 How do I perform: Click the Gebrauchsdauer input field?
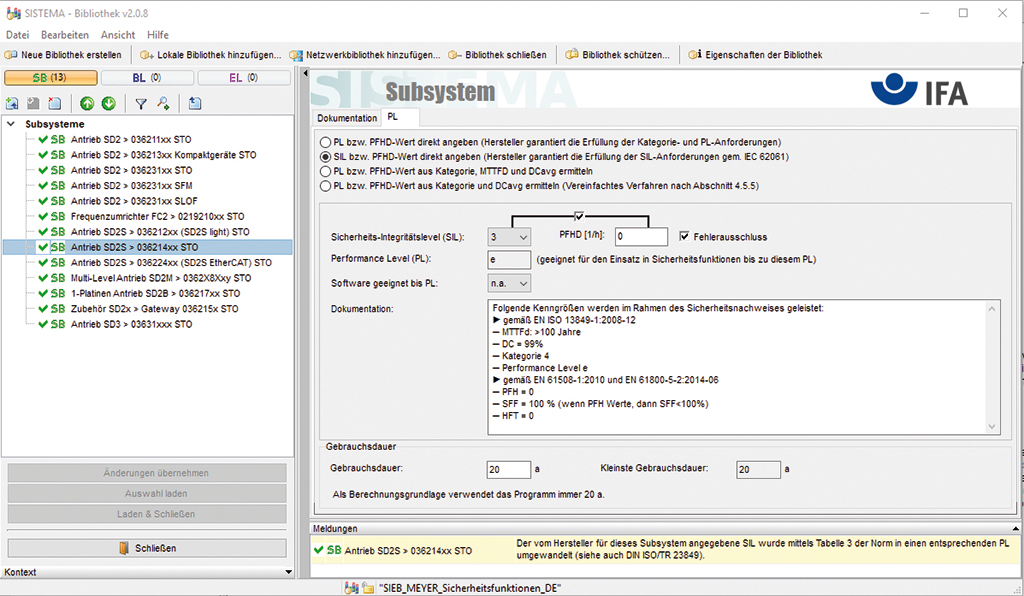509,469
